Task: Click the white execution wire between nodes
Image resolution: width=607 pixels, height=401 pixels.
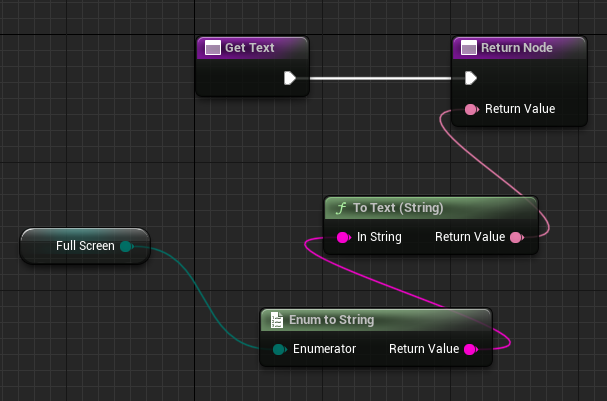Action: point(380,79)
